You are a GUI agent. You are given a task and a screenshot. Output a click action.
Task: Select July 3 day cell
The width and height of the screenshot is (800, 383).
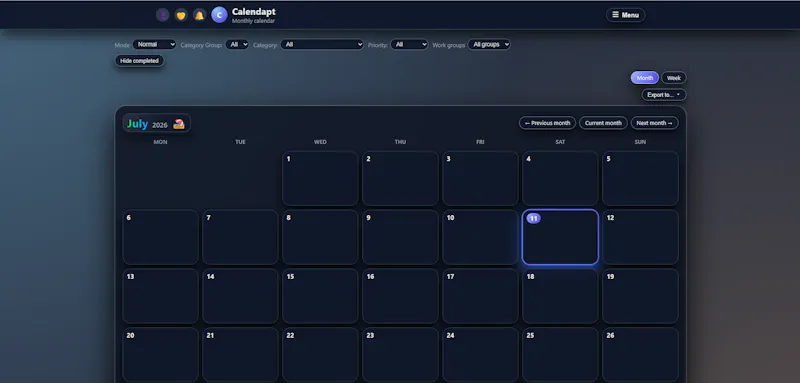pos(480,178)
